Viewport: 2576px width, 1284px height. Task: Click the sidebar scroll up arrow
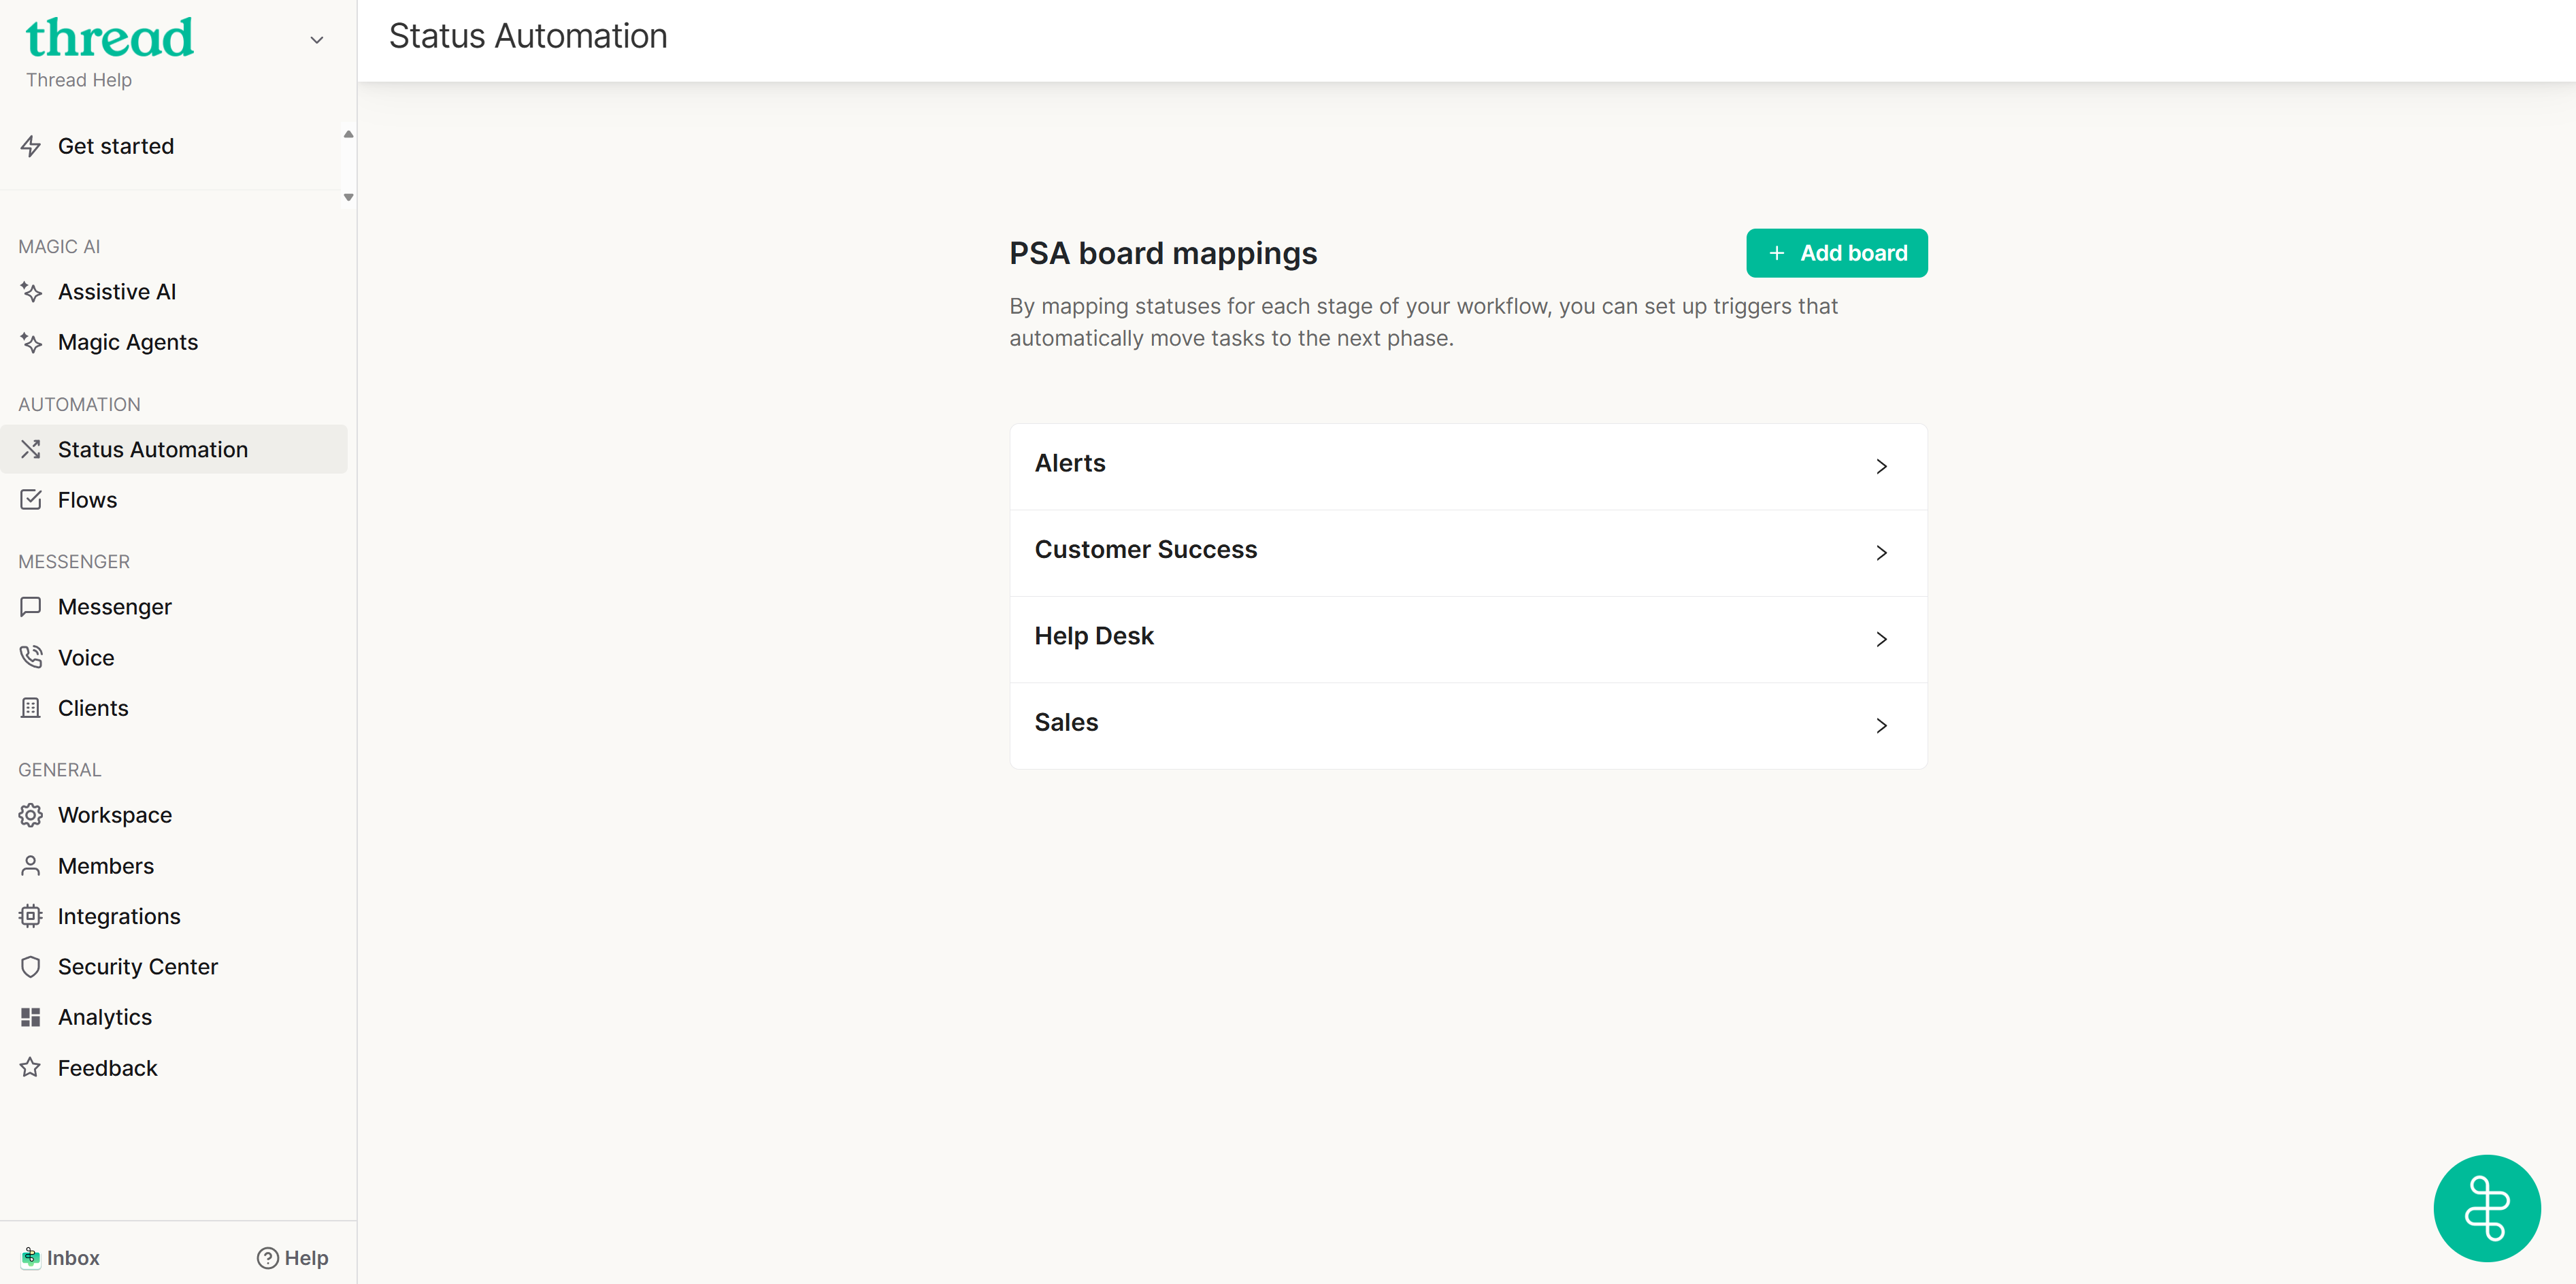tap(348, 133)
